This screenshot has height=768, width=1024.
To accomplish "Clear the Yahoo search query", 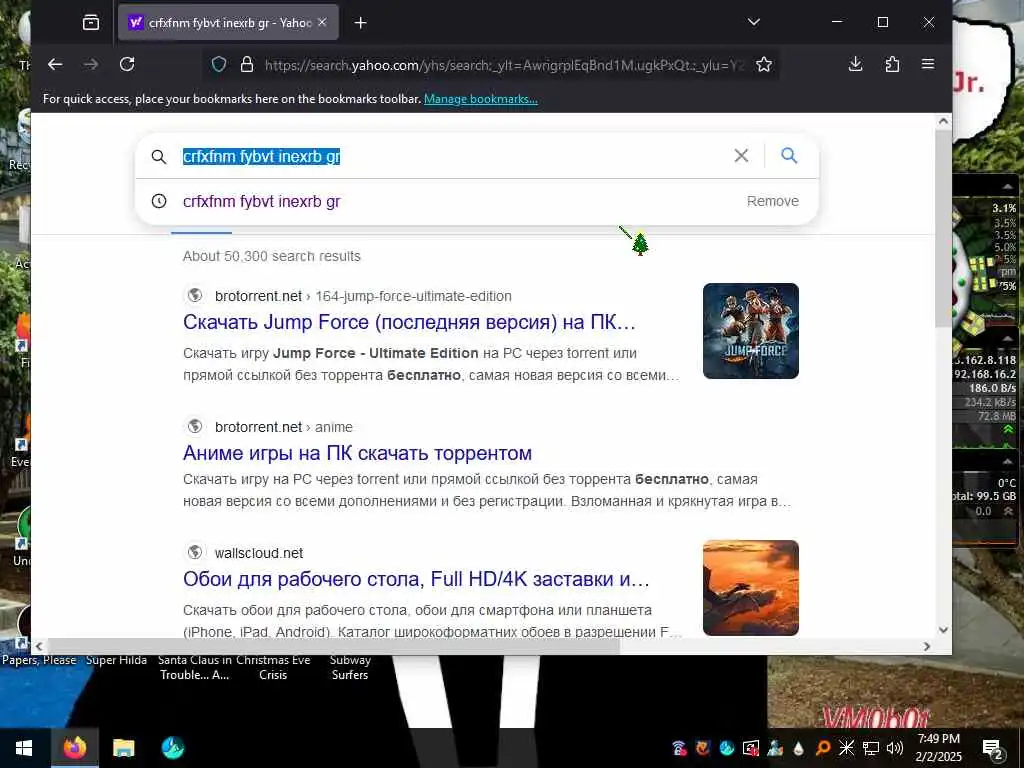I will coord(741,155).
